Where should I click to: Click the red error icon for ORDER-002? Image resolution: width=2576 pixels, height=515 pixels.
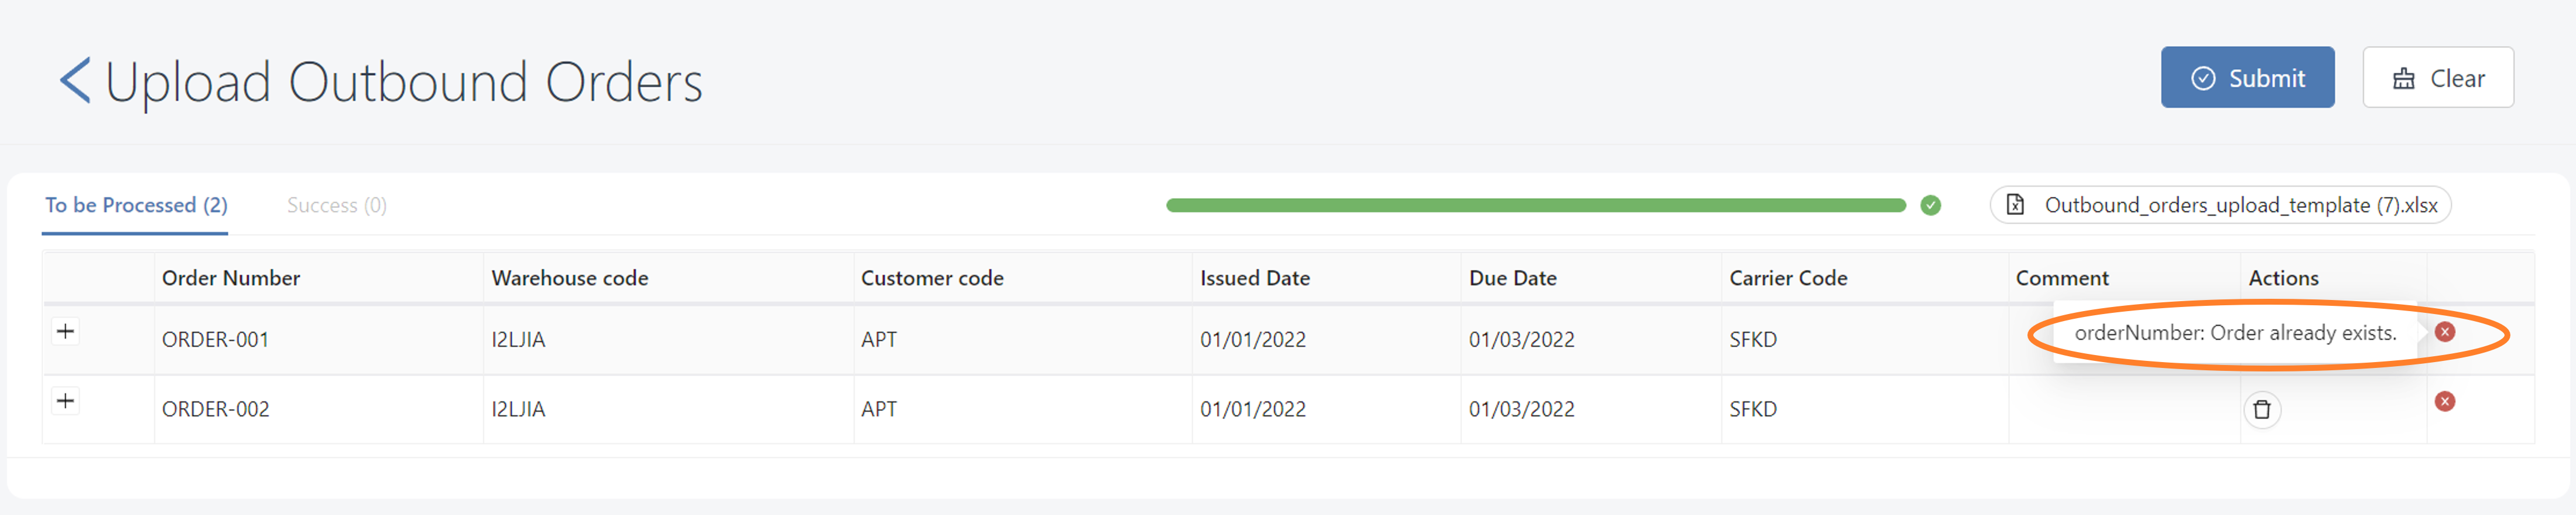coord(2444,401)
